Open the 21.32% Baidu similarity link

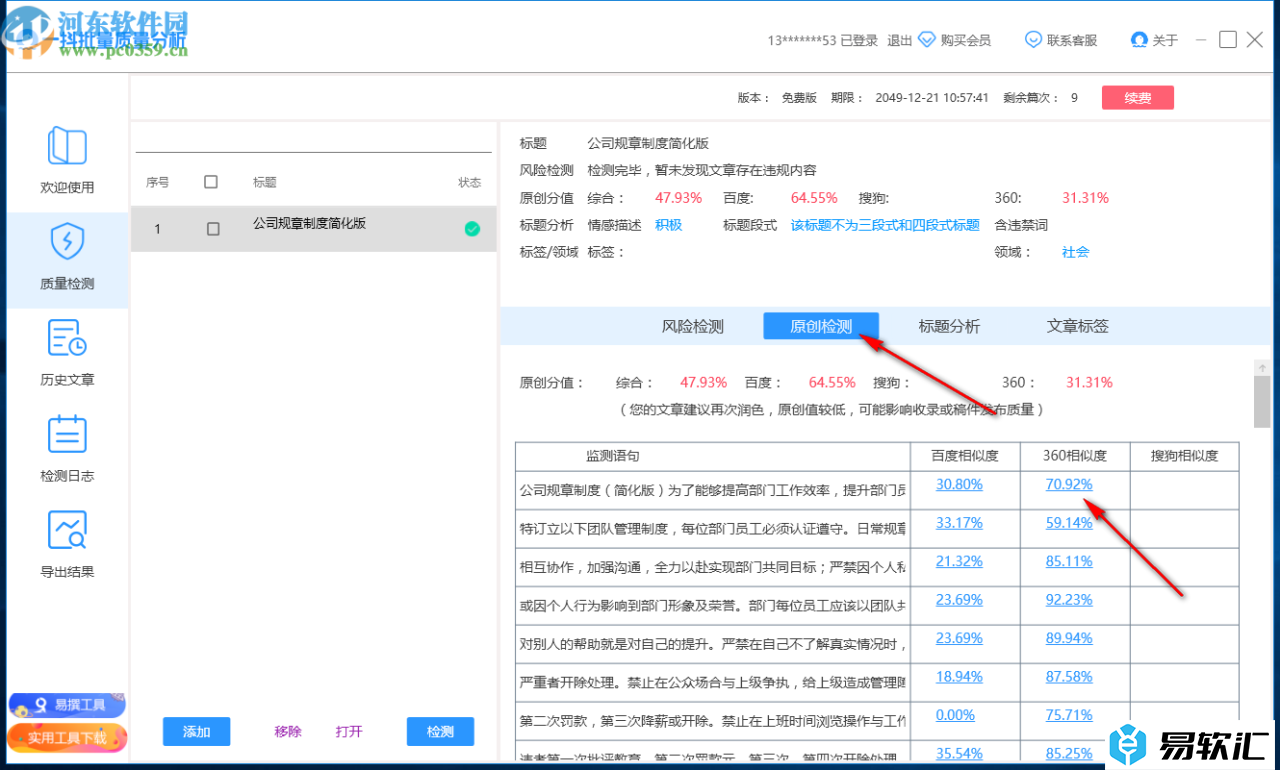(959, 561)
